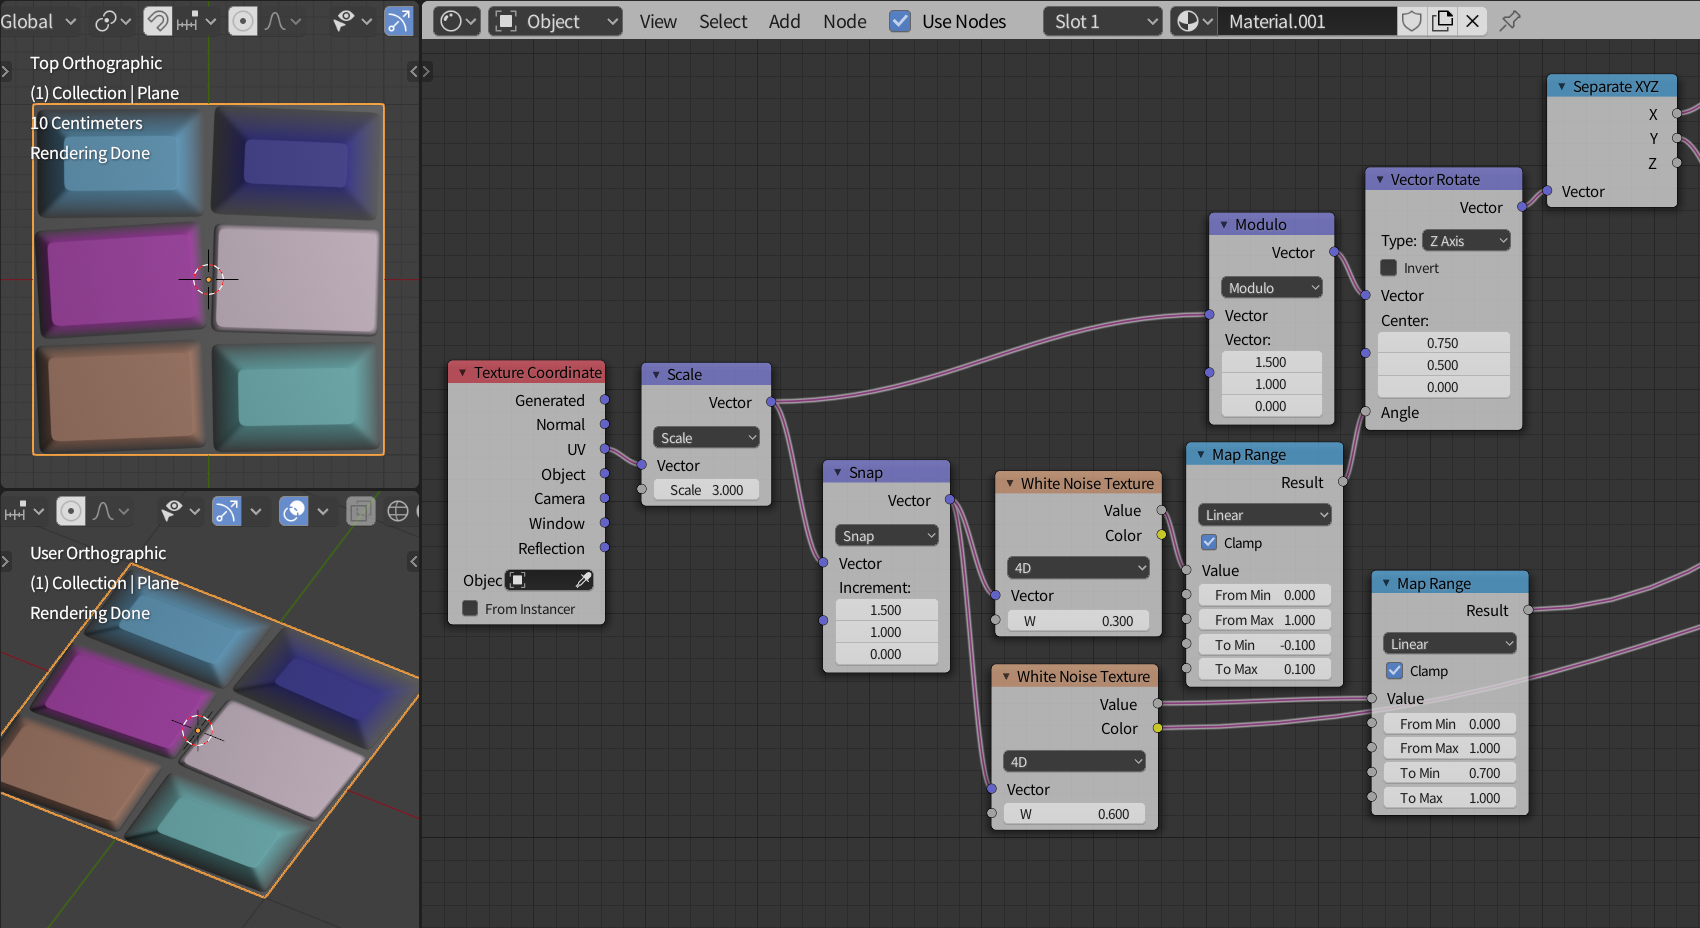Unlink Material.001 with the X button

click(x=1472, y=20)
